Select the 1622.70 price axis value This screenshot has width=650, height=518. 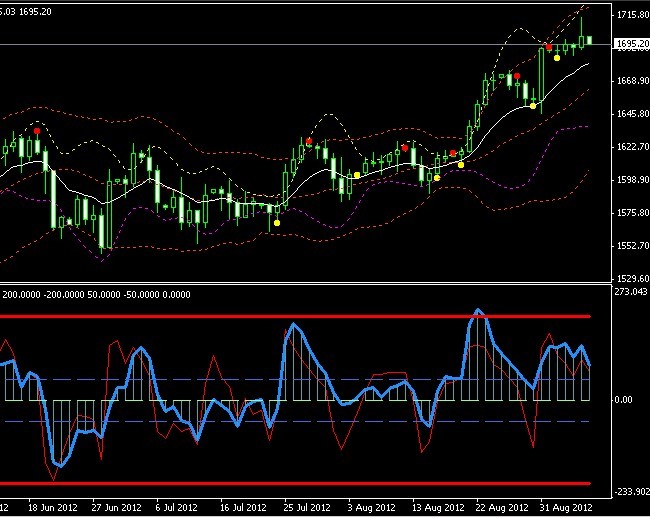point(633,147)
